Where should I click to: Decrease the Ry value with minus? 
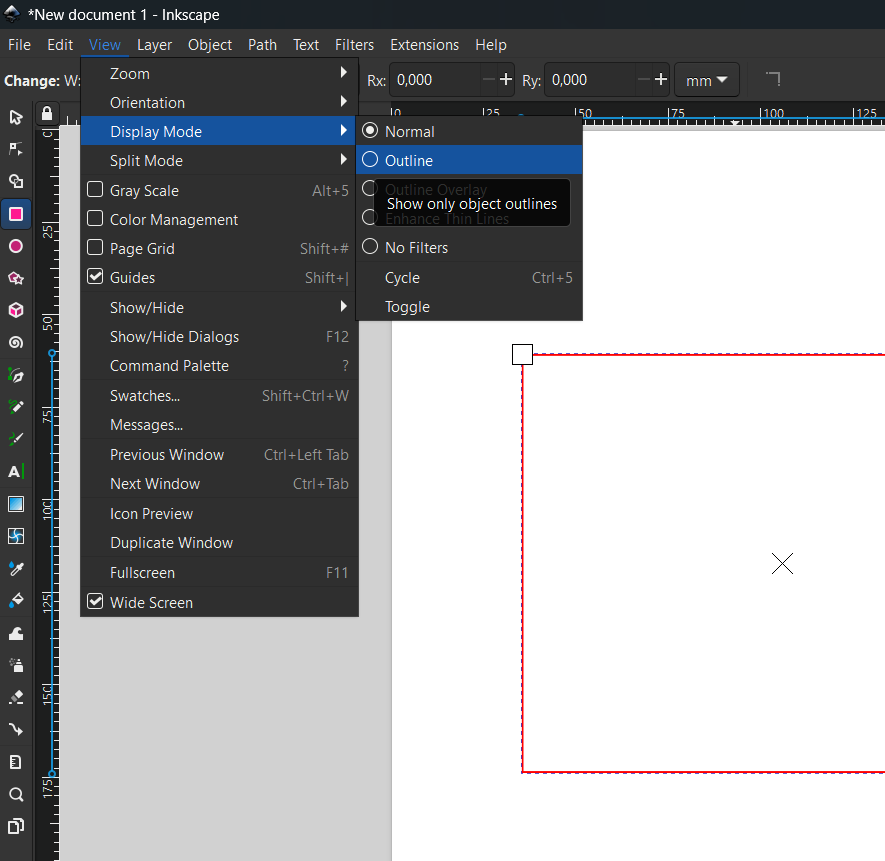pos(644,80)
